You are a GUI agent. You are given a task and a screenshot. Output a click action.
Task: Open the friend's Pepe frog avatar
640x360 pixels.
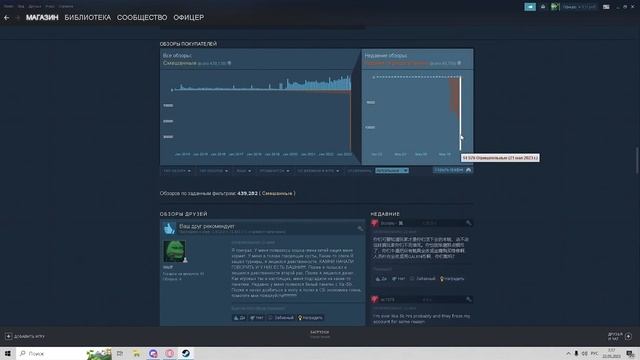click(174, 251)
